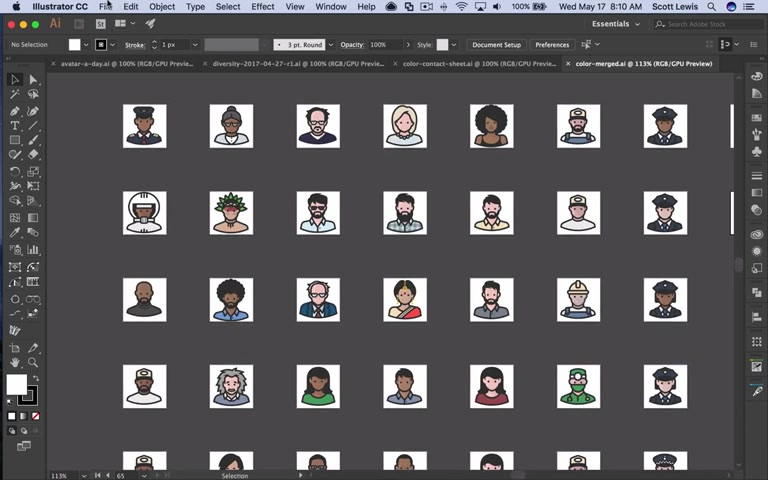
Task: Select the Hand tool
Action: click(15, 362)
